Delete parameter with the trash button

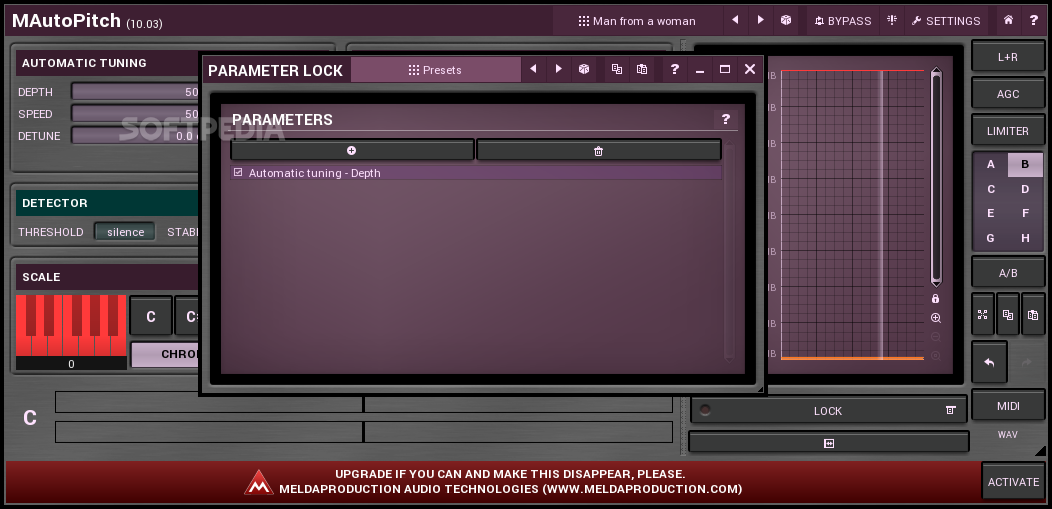coord(598,150)
